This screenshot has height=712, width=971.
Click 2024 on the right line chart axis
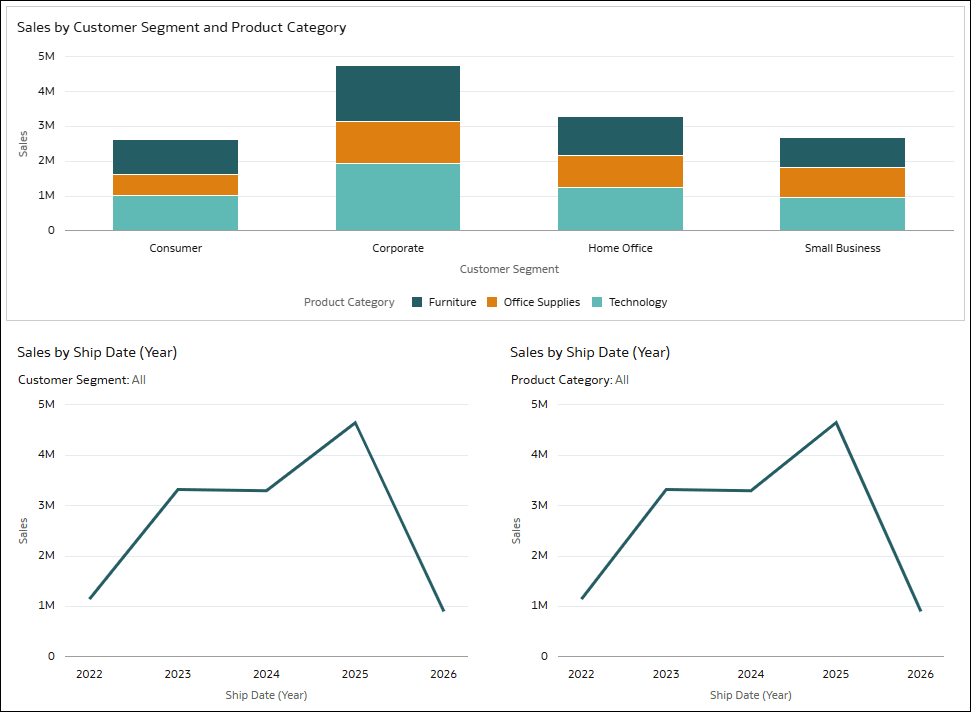pyautogui.click(x=751, y=674)
